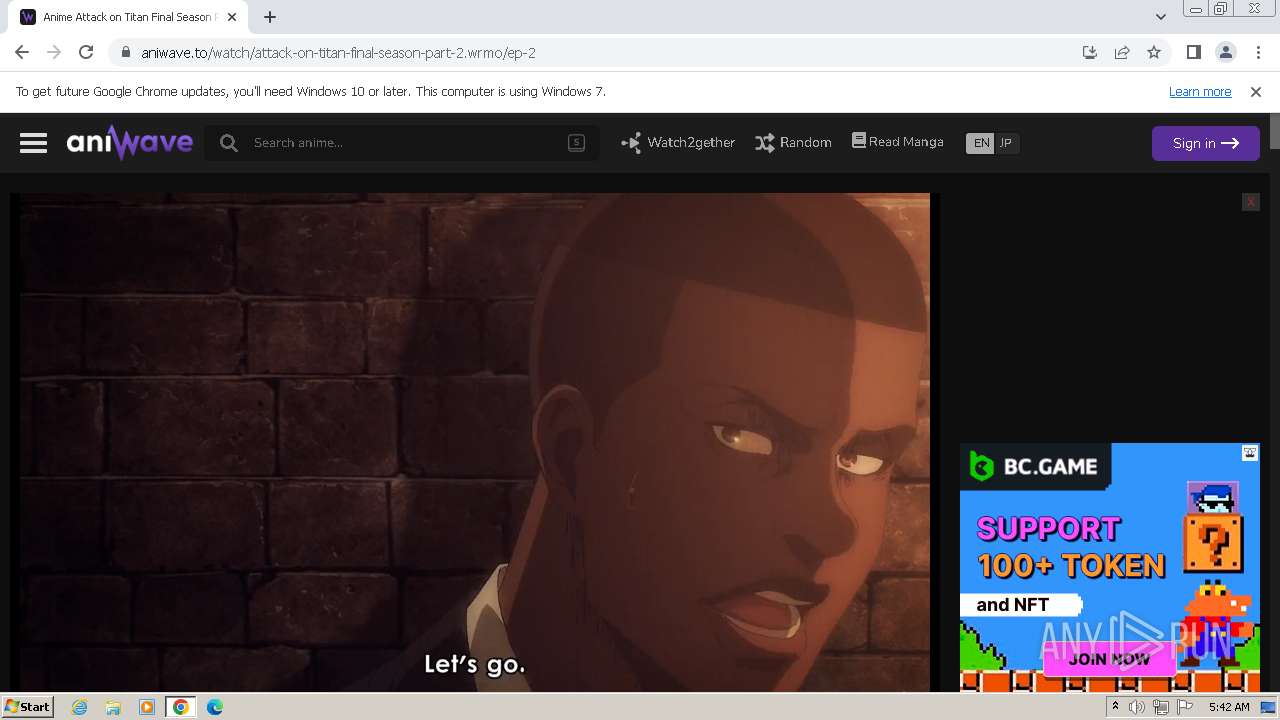Switch to Chrome in taskbar

click(x=181, y=707)
